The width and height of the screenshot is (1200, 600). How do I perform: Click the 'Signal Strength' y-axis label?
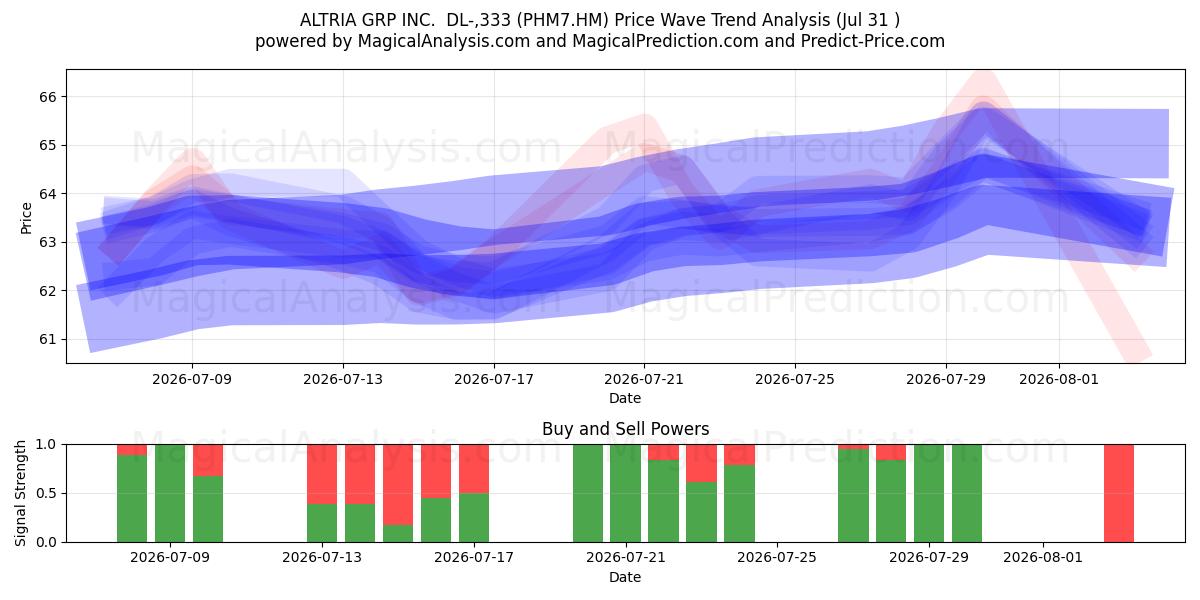(21, 492)
